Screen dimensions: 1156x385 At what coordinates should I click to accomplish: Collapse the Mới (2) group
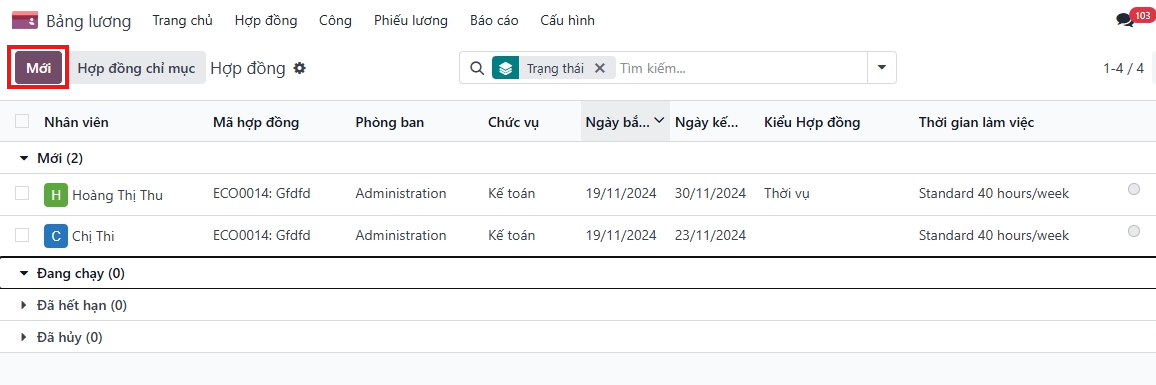[24, 159]
